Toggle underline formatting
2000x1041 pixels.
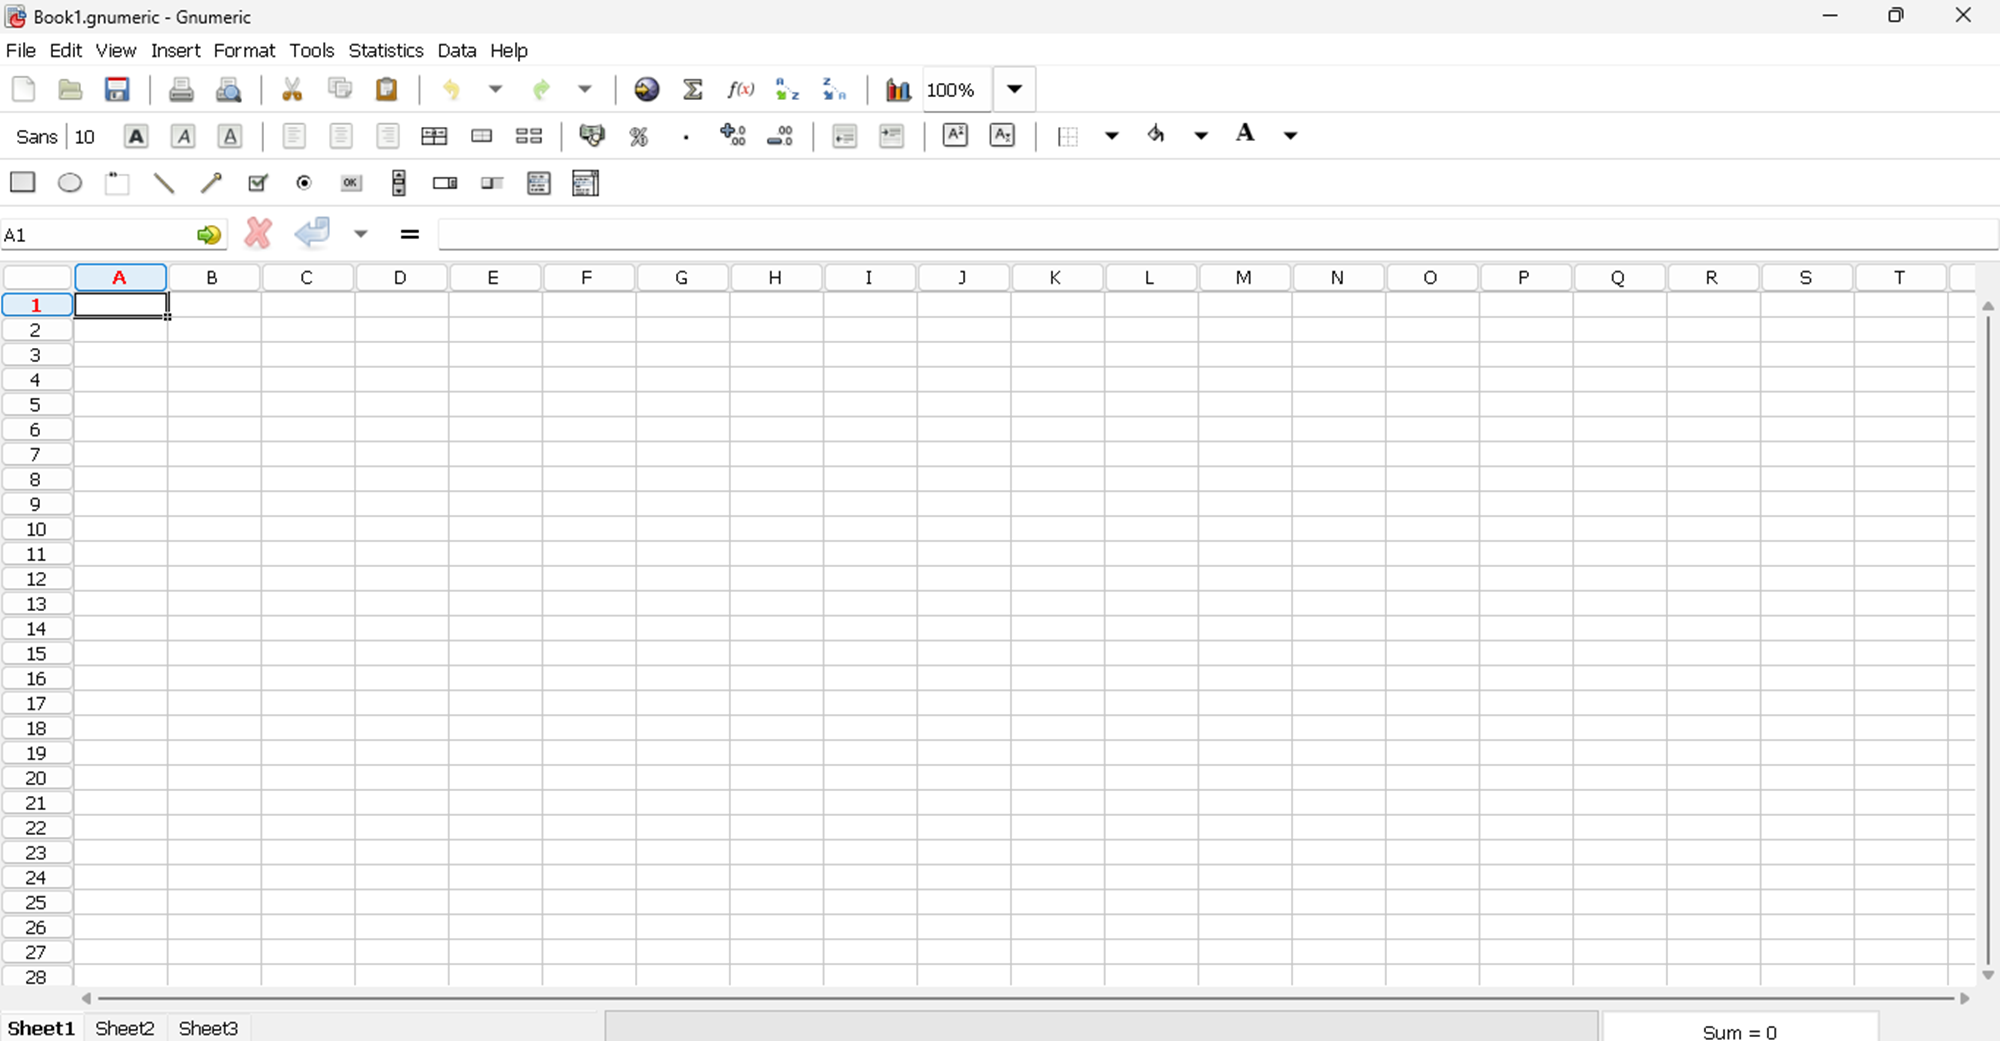point(230,136)
